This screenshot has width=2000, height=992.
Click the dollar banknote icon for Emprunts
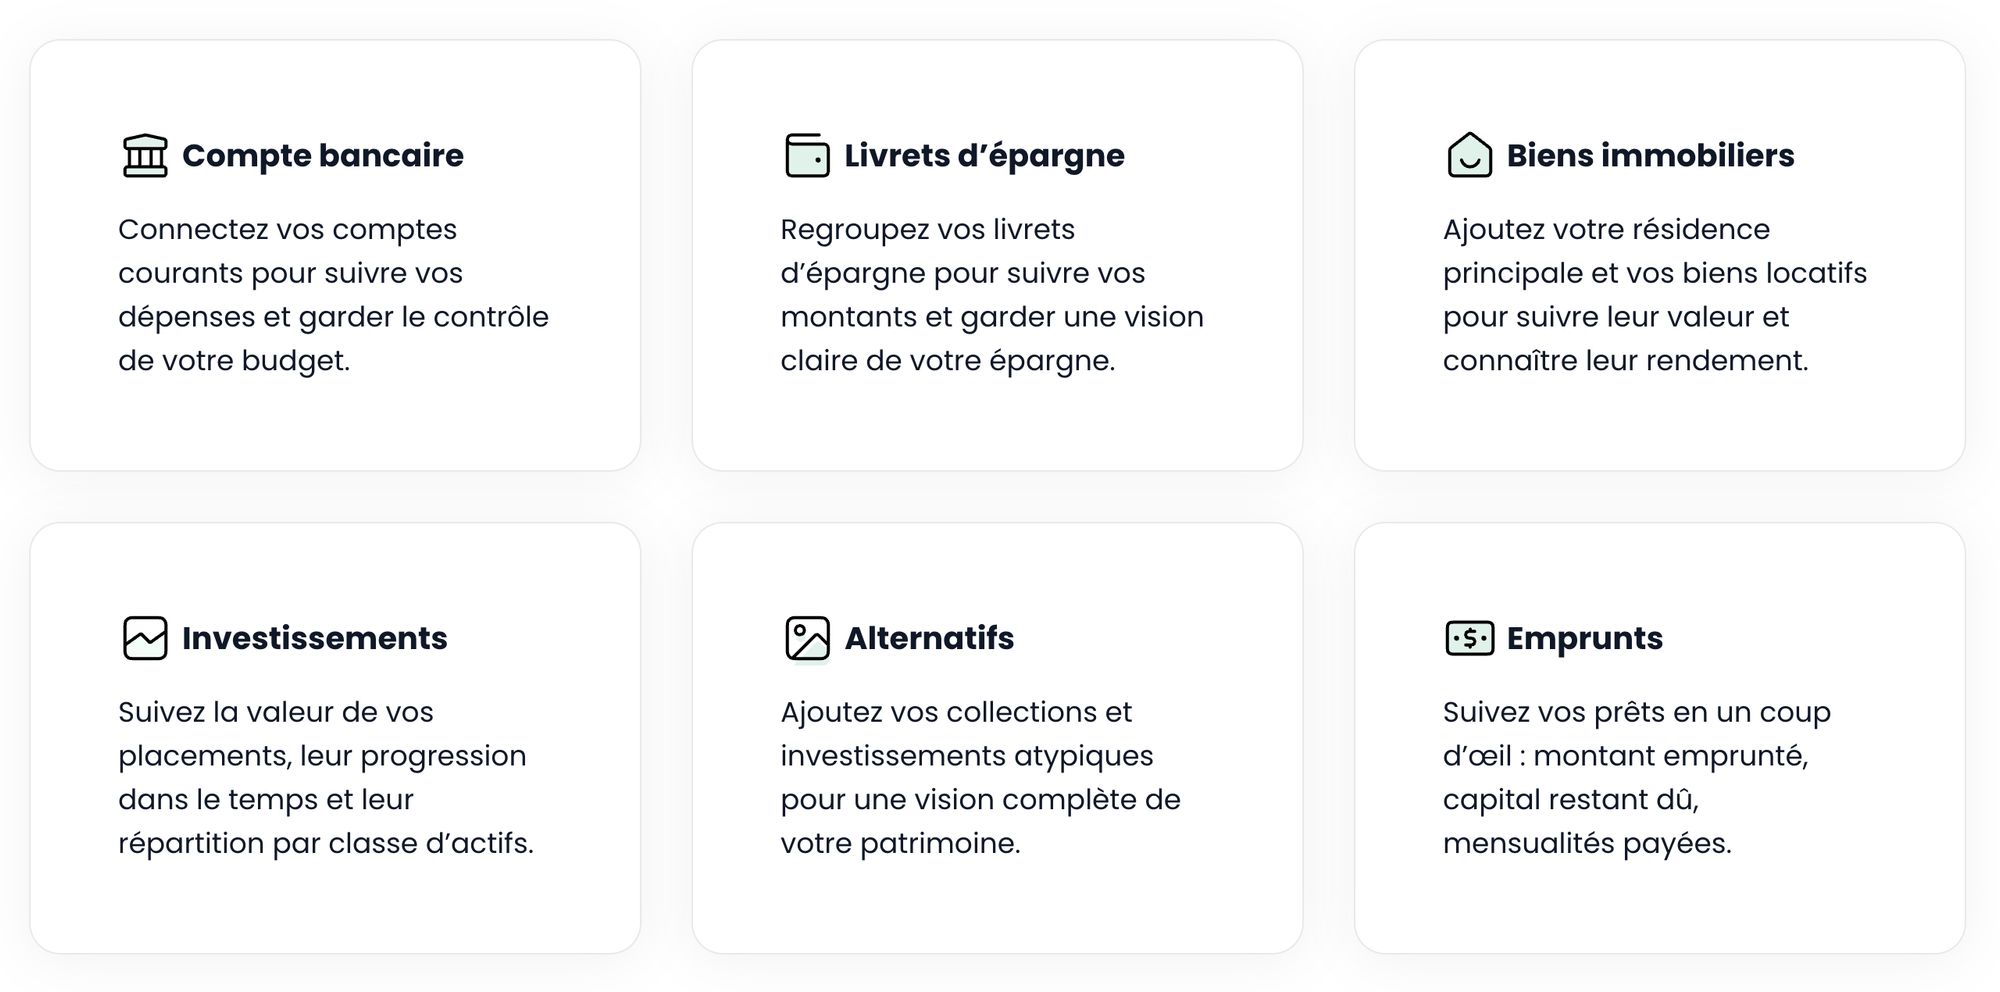pos(1469,638)
